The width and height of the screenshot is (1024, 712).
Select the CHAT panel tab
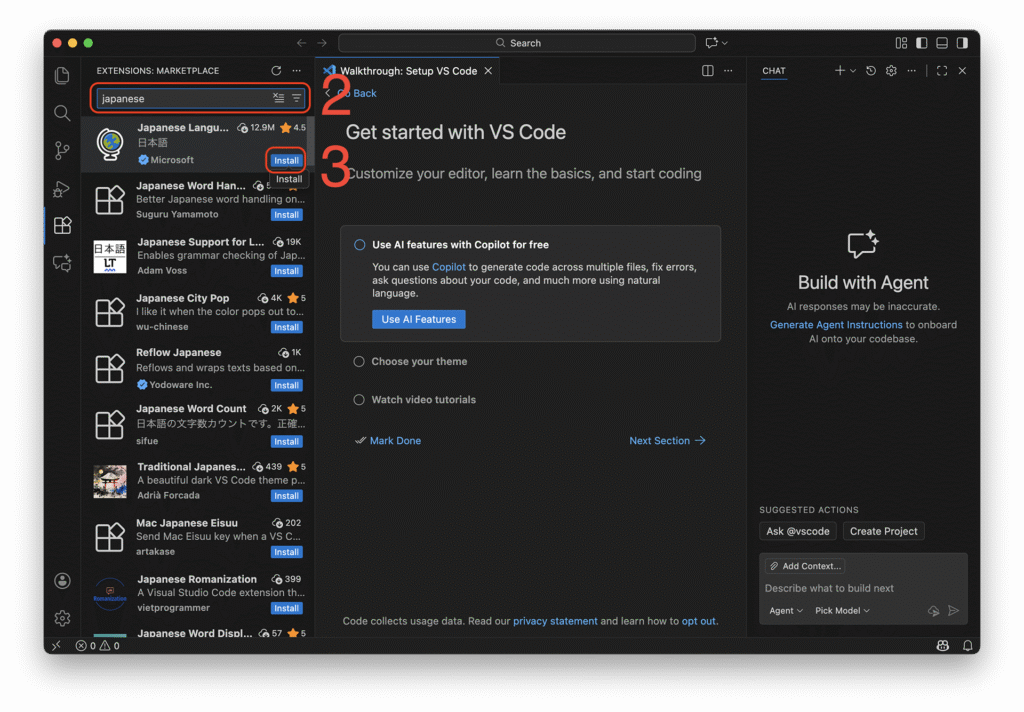point(773,71)
